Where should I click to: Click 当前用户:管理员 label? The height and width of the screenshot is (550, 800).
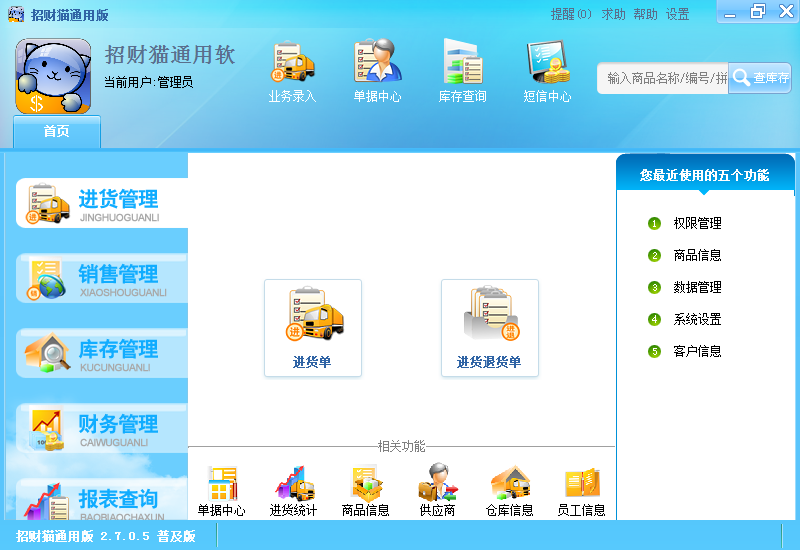click(x=148, y=82)
